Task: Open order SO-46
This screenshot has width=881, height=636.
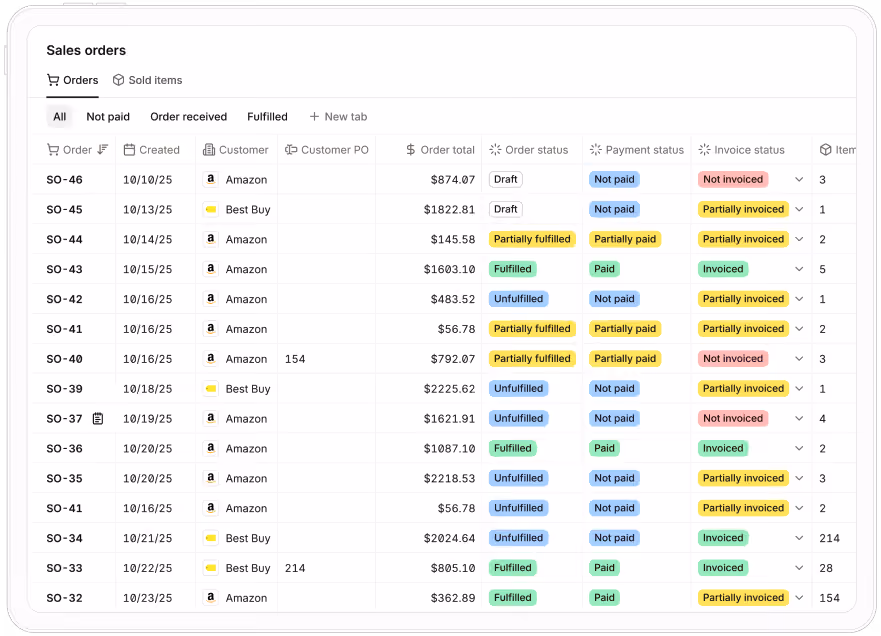Action: (65, 180)
